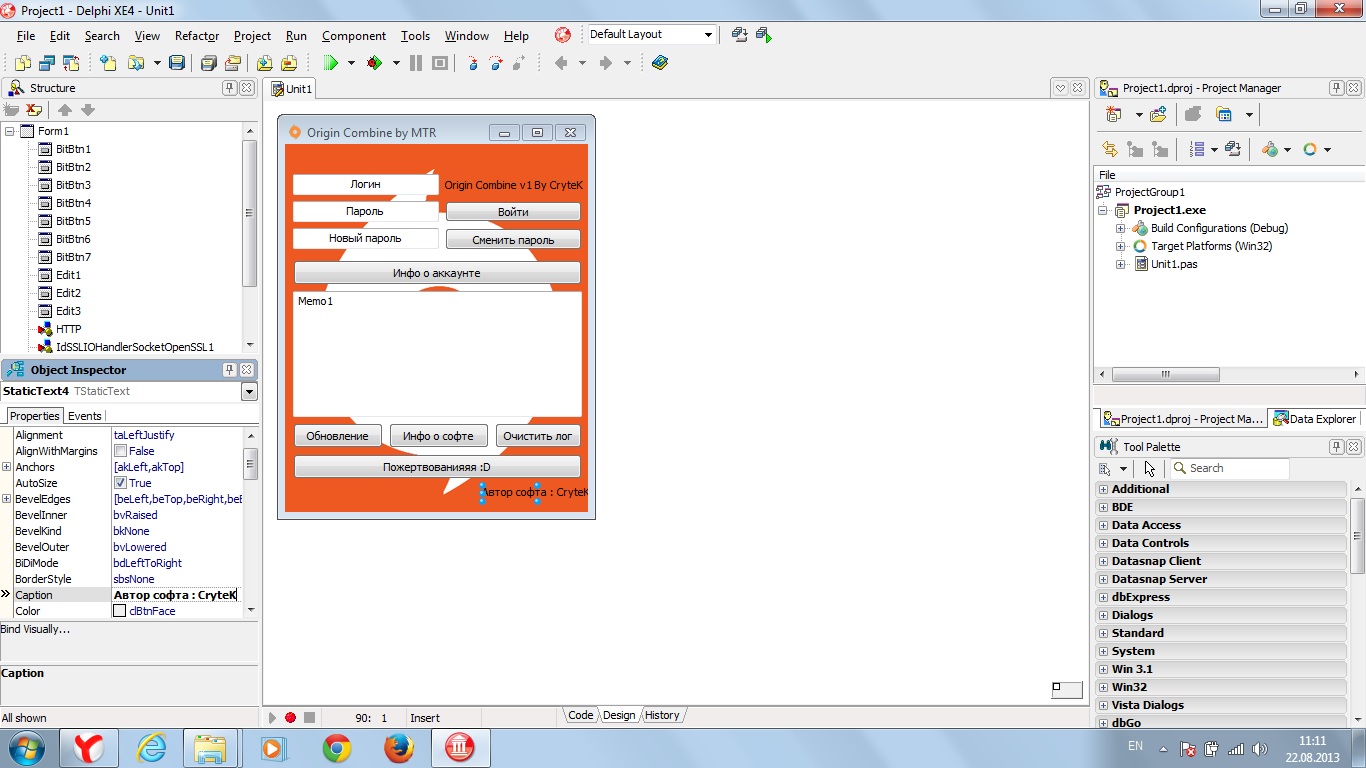Collapse the Form1 tree node
The height and width of the screenshot is (768, 1366).
point(10,131)
